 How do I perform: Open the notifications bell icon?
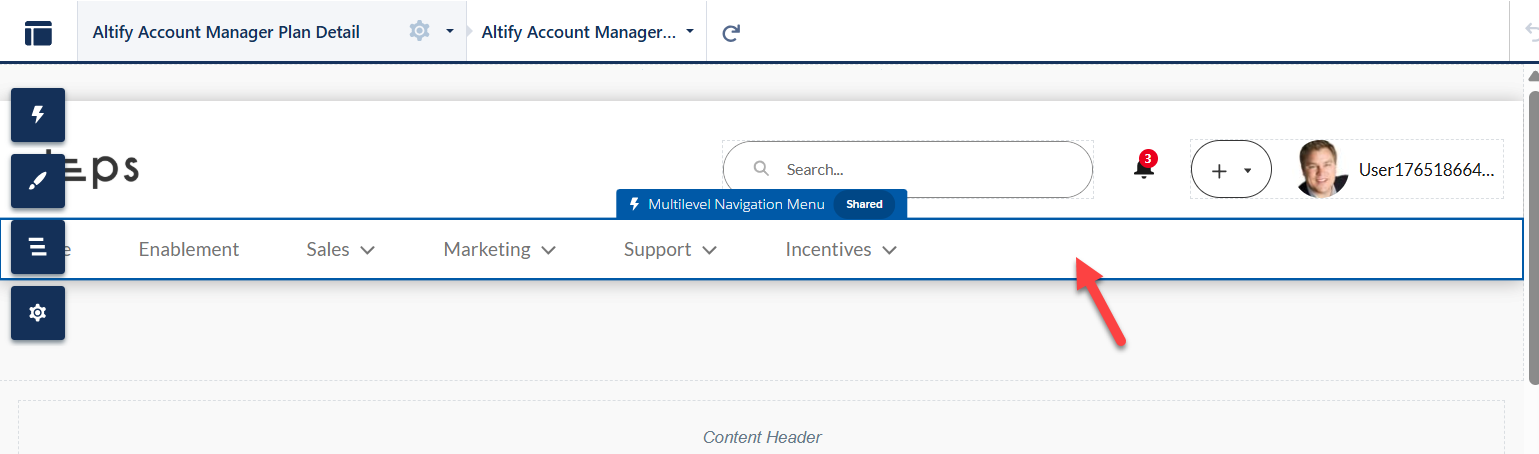click(1143, 168)
